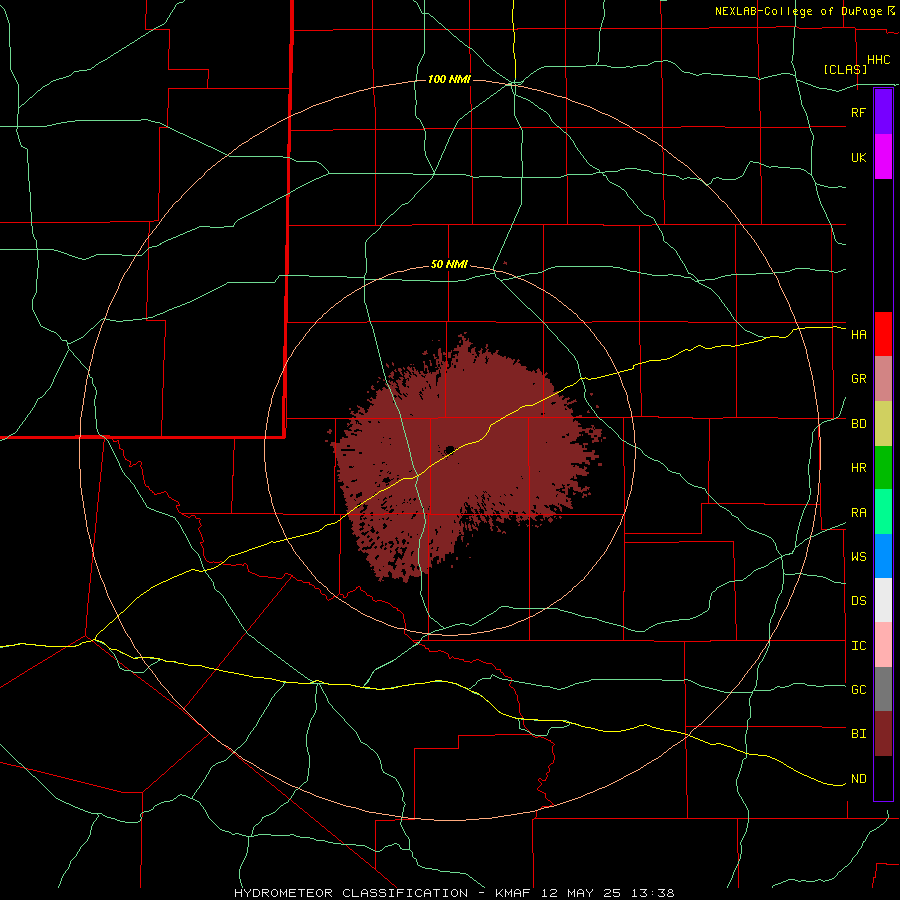
Task: Click the "GR" legend label
Action: pyautogui.click(x=858, y=379)
